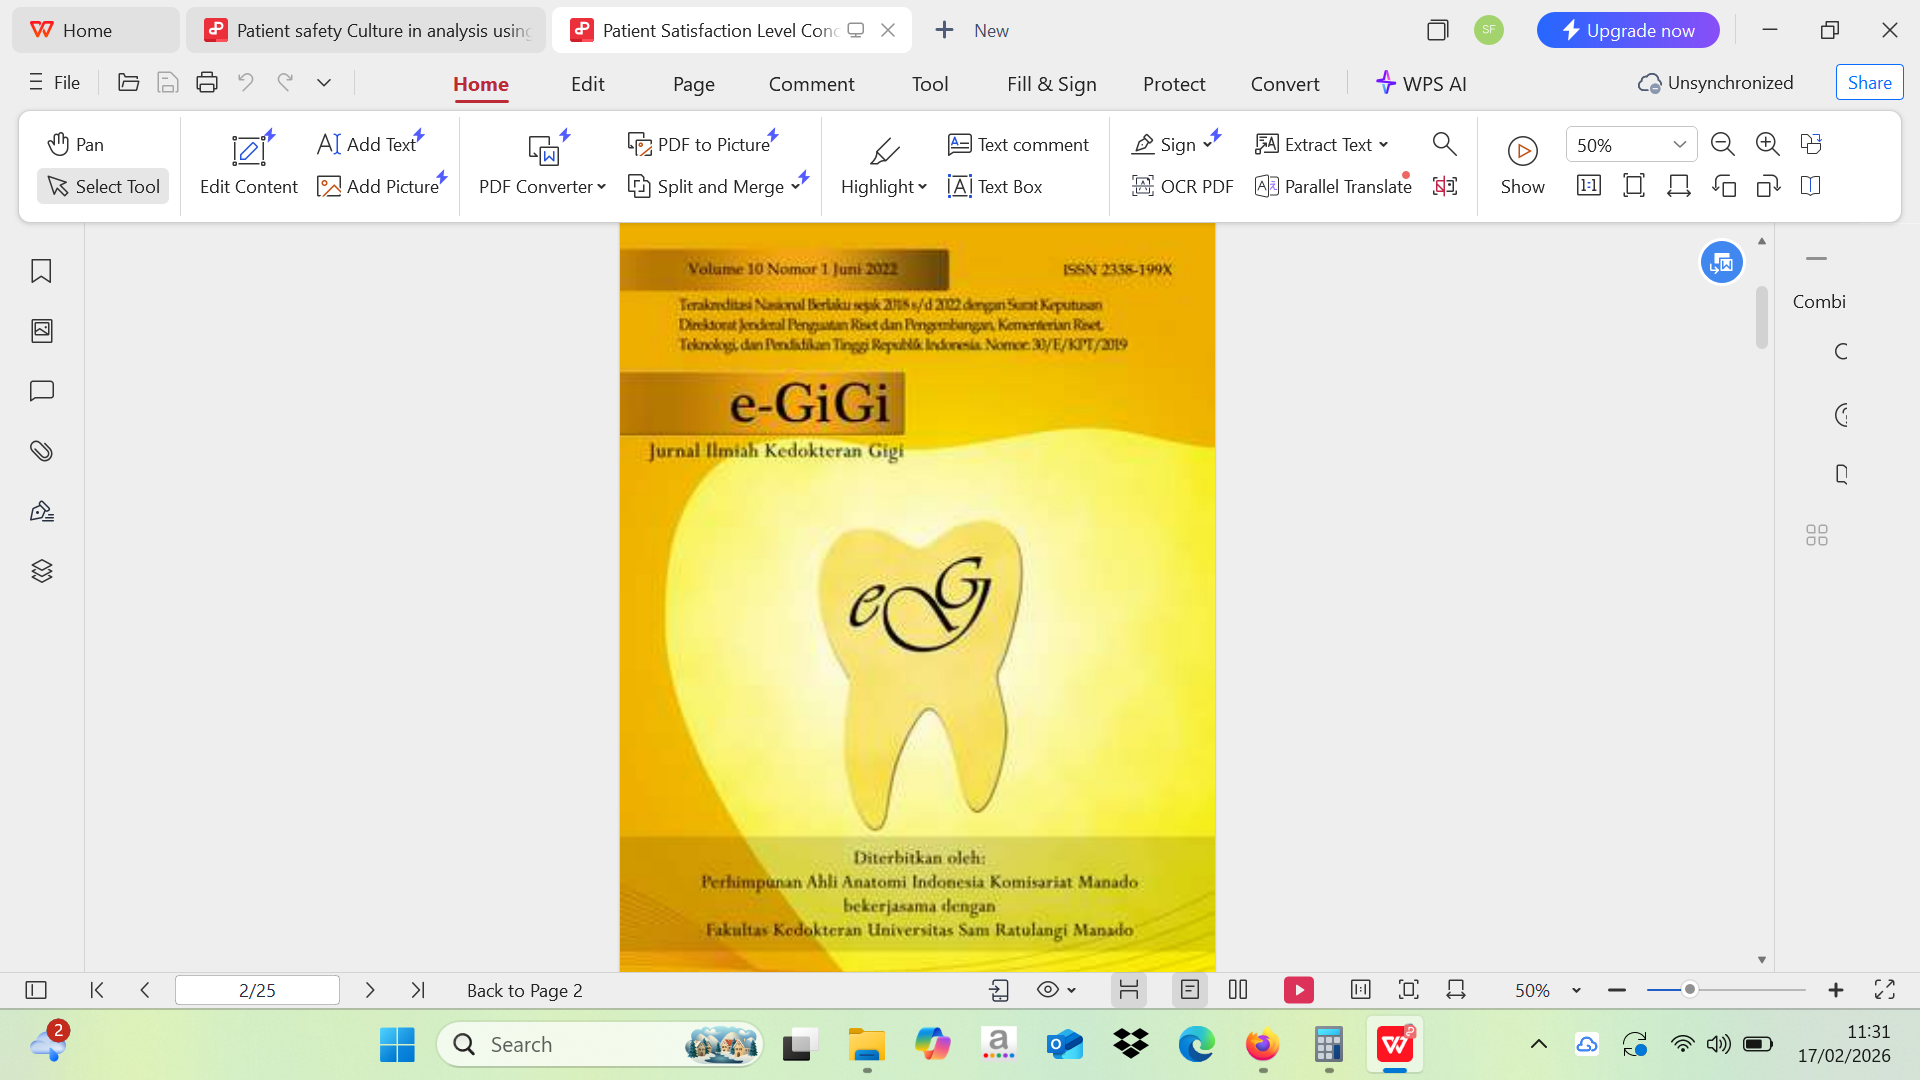Toggle the navigation pane in status bar
The height and width of the screenshot is (1080, 1920).
pos(36,990)
